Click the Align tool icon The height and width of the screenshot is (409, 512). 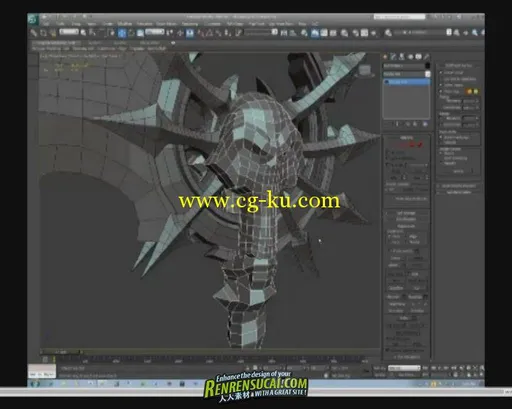tap(293, 33)
